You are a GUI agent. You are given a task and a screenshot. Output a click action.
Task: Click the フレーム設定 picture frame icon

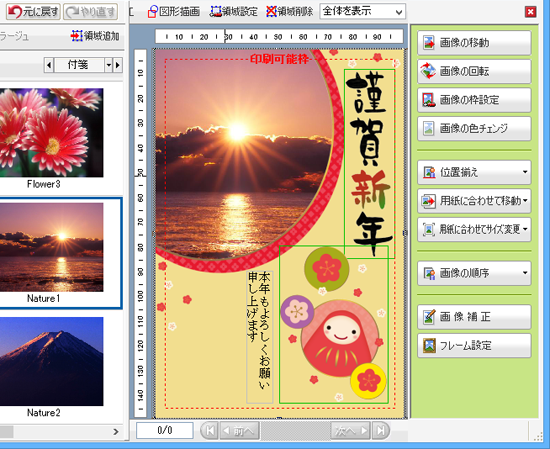(429, 346)
